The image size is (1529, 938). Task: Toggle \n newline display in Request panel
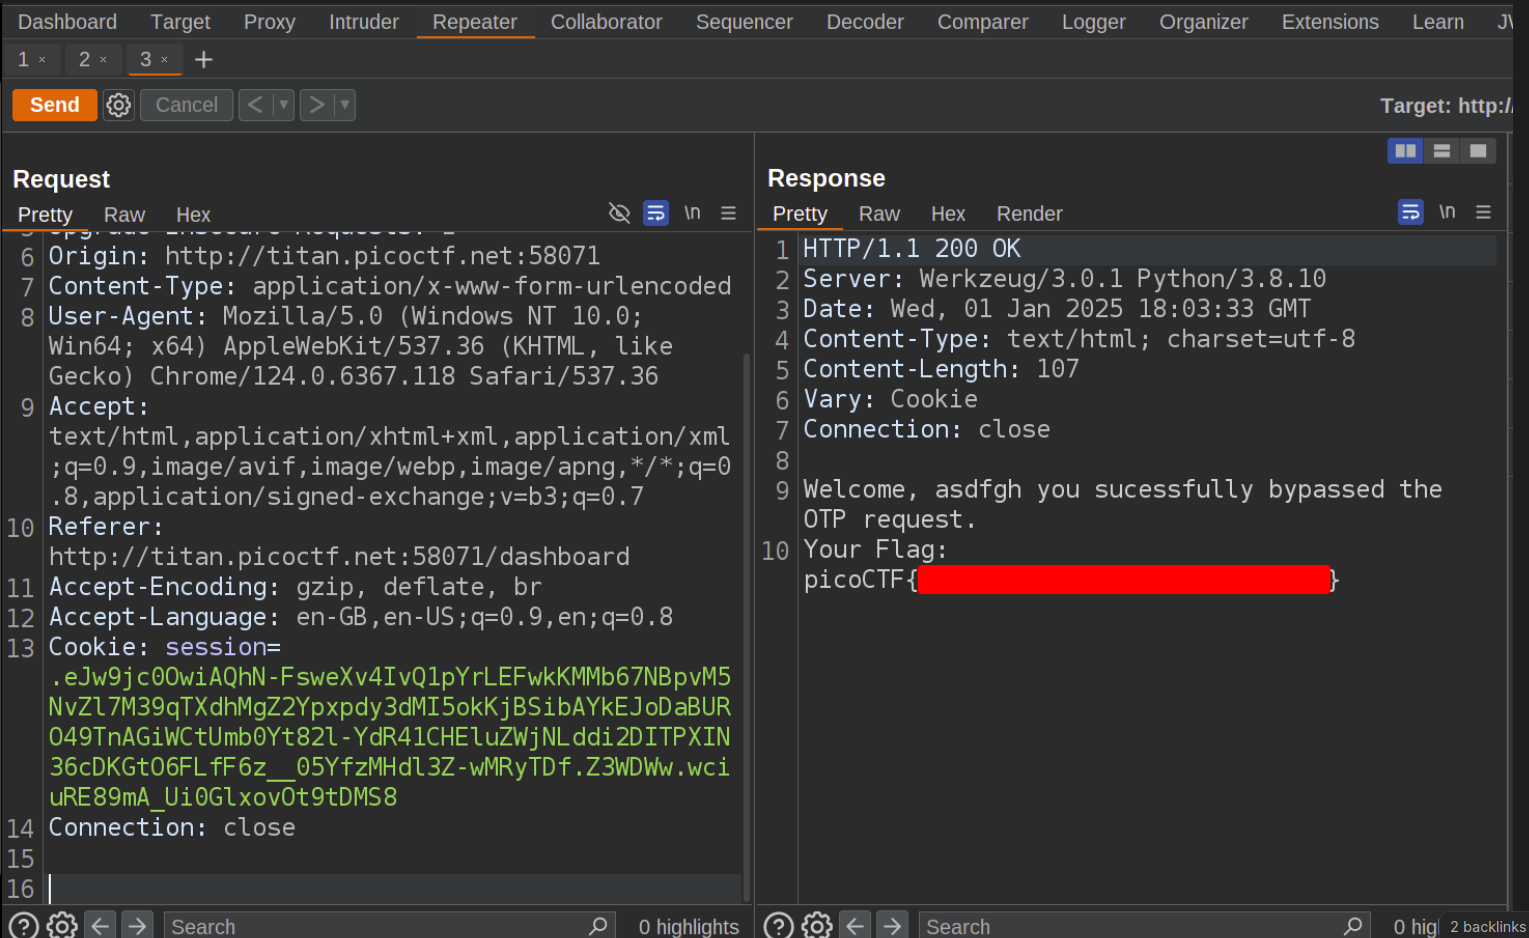[x=692, y=212]
